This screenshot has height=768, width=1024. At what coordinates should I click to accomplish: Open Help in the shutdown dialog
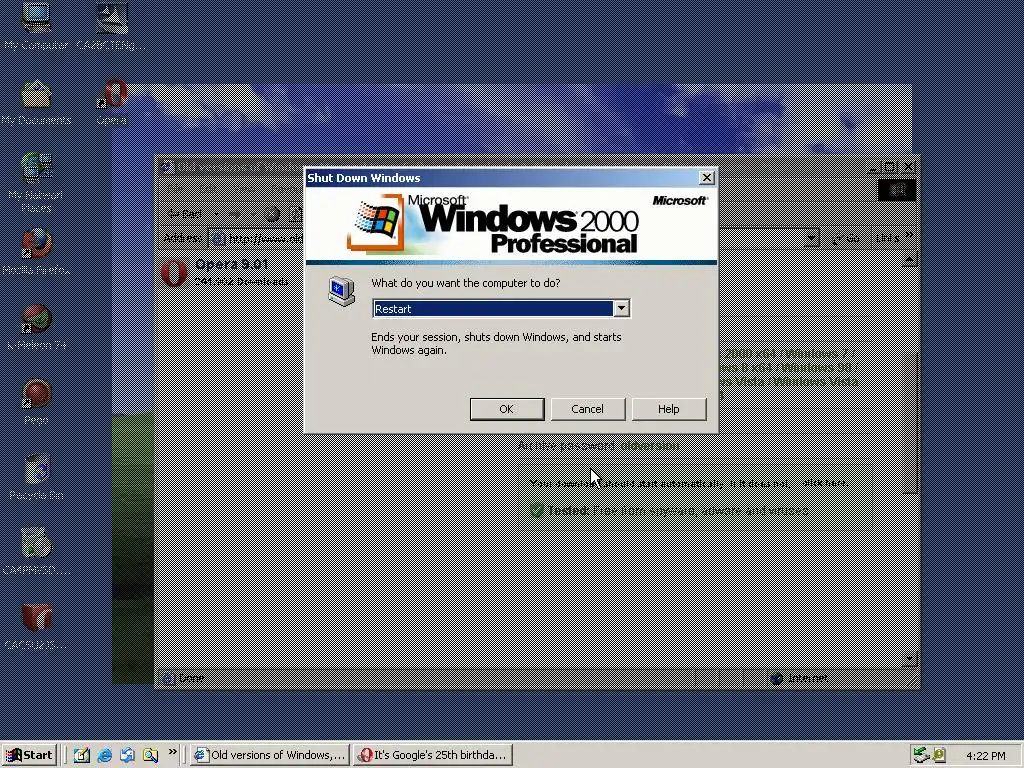click(x=669, y=409)
